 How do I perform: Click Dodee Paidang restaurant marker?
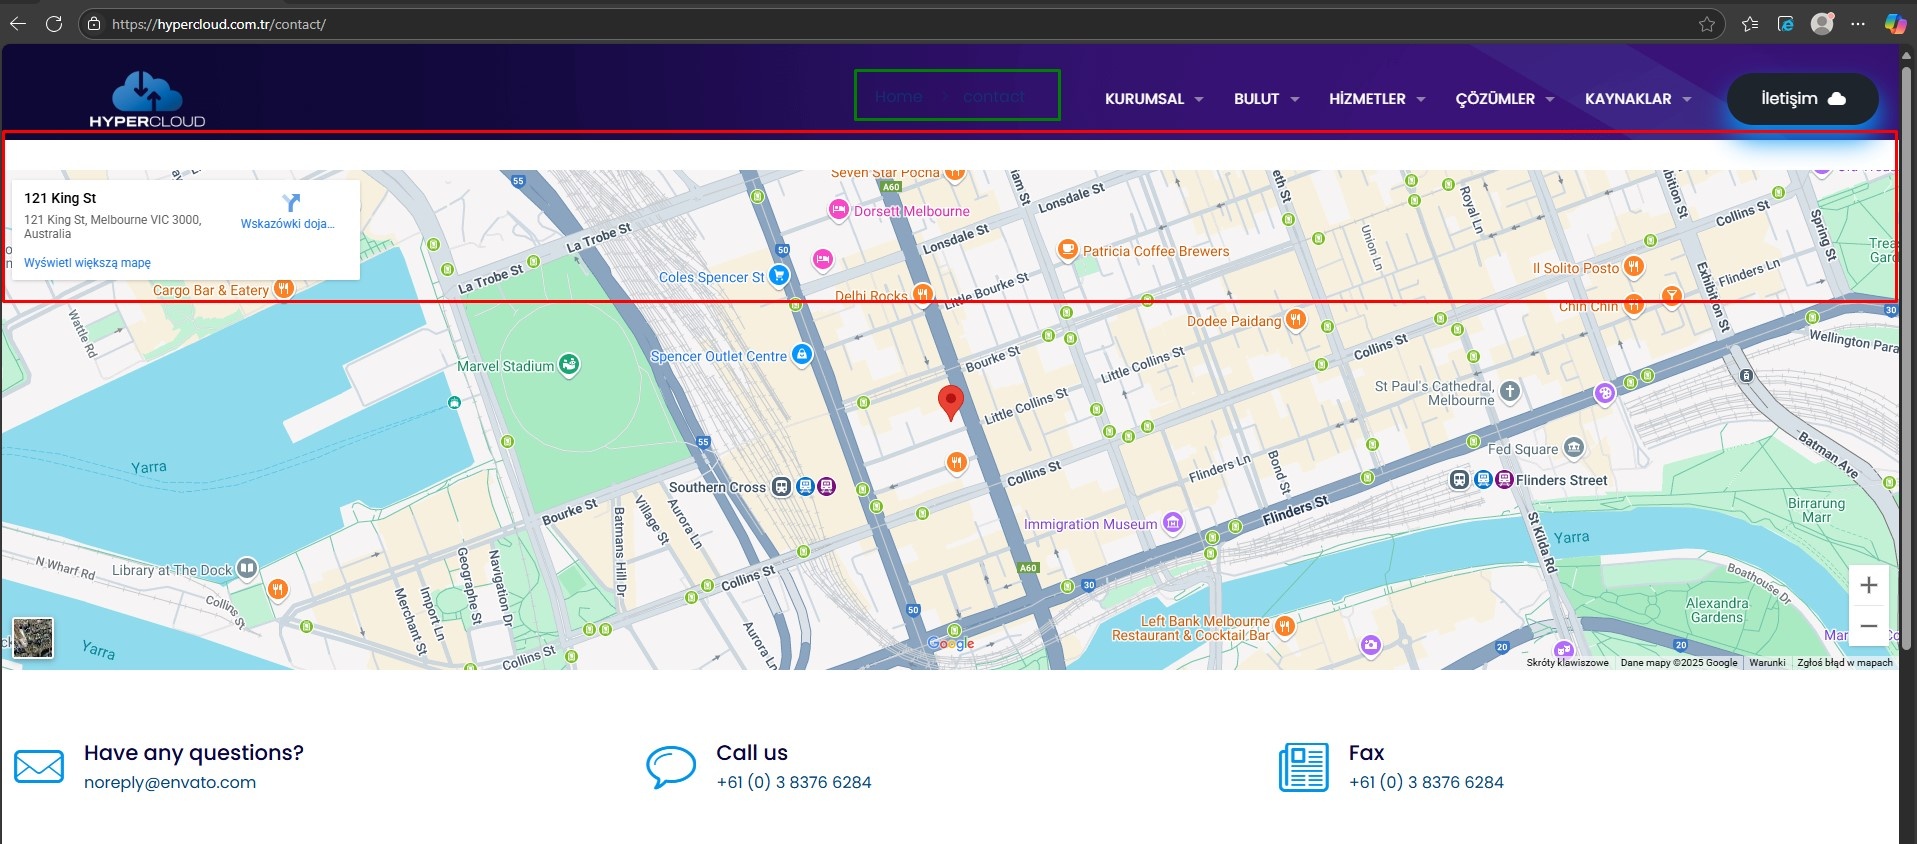1296,320
